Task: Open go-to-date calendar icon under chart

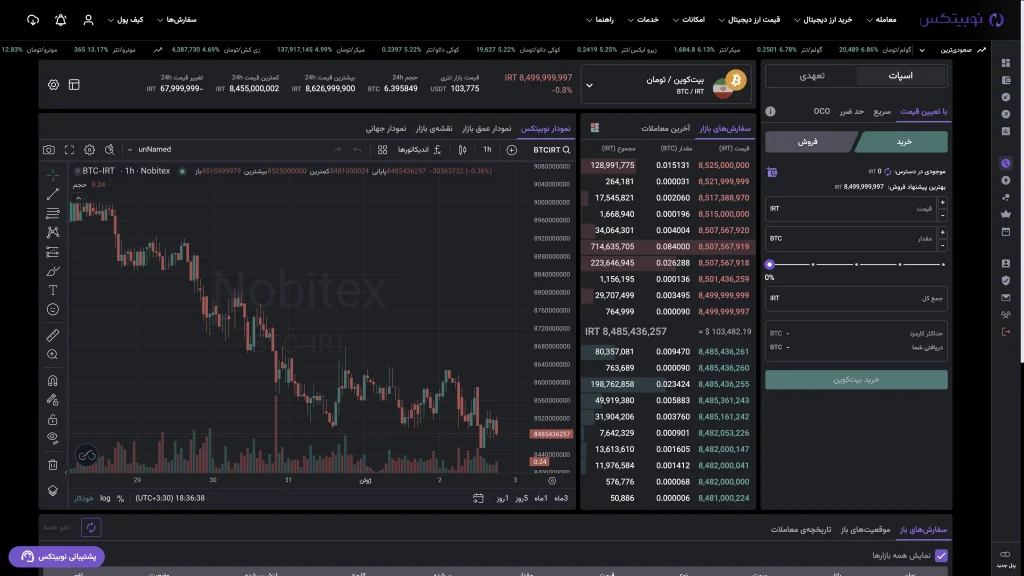Action: tap(478, 498)
